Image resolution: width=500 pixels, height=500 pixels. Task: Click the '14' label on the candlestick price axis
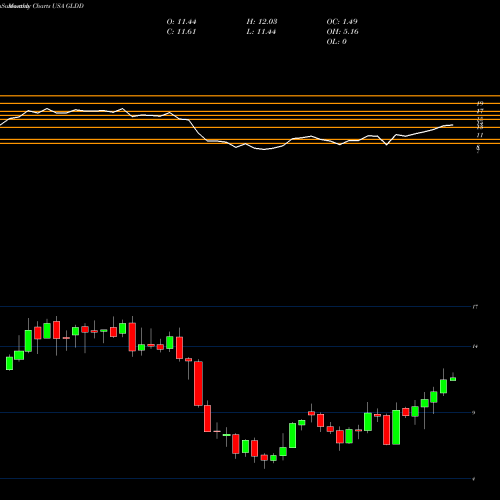point(475,347)
